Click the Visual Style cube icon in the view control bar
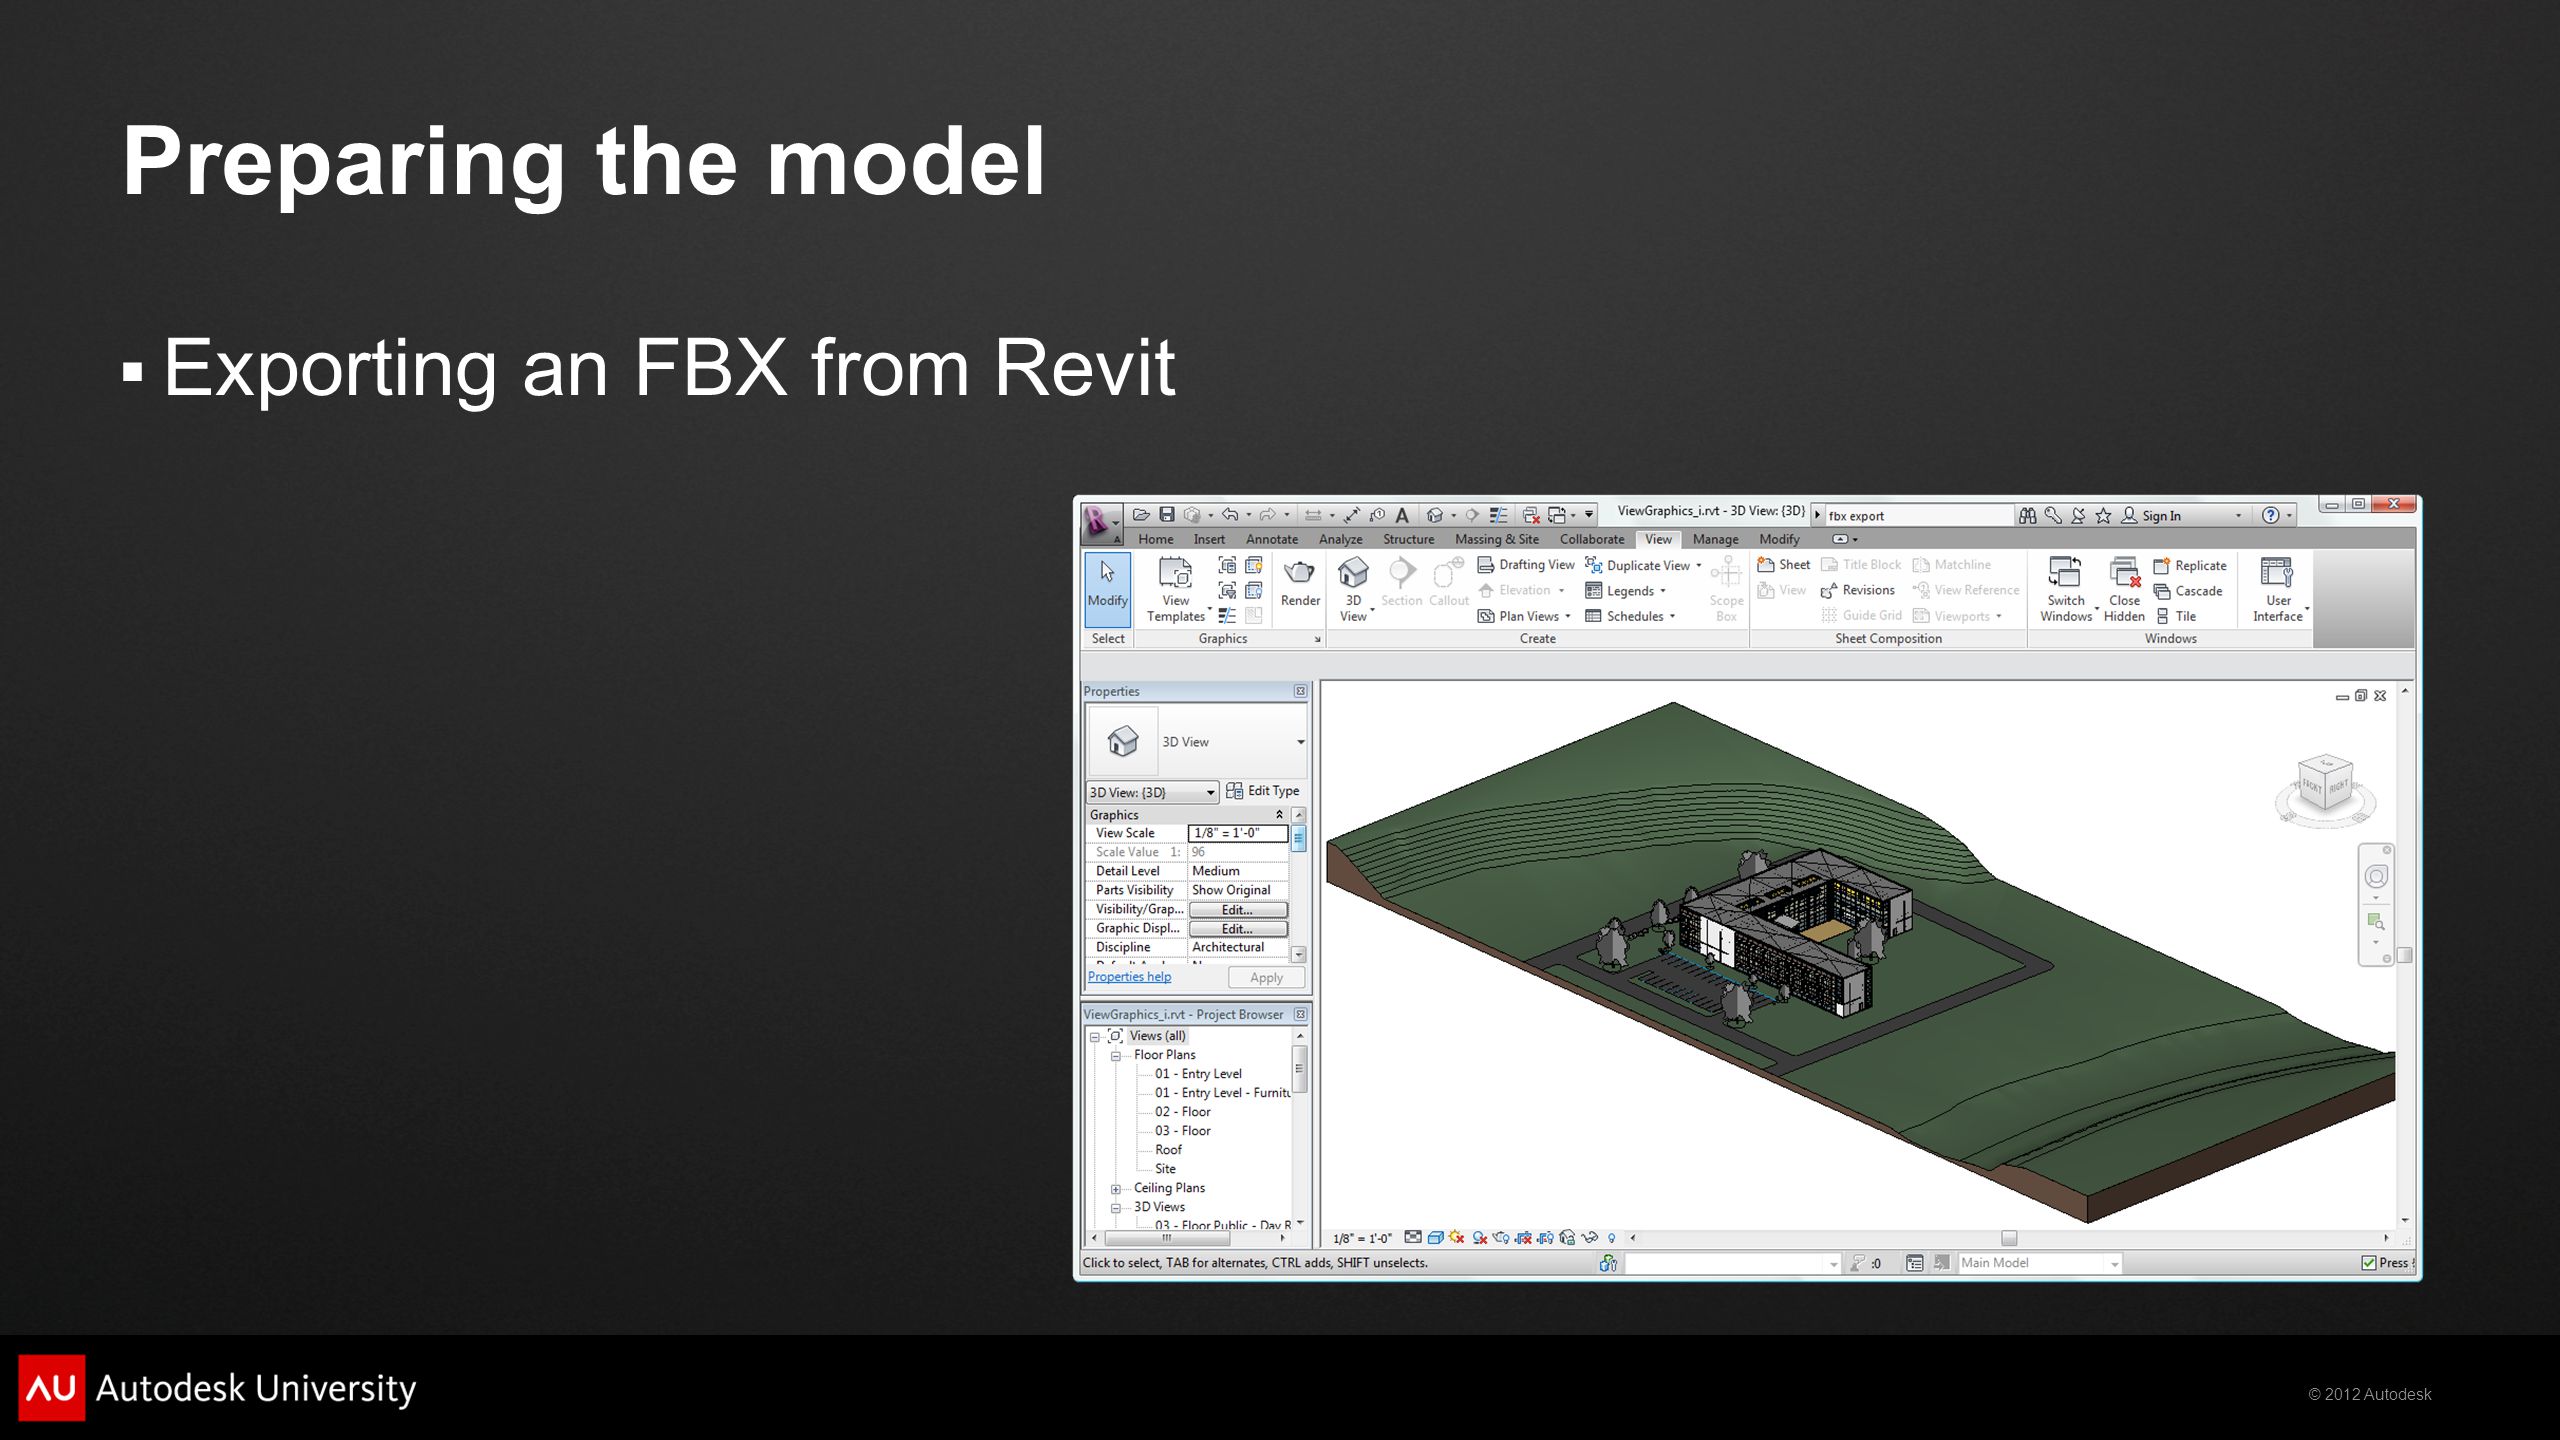The image size is (2560, 1440). point(1435,1238)
